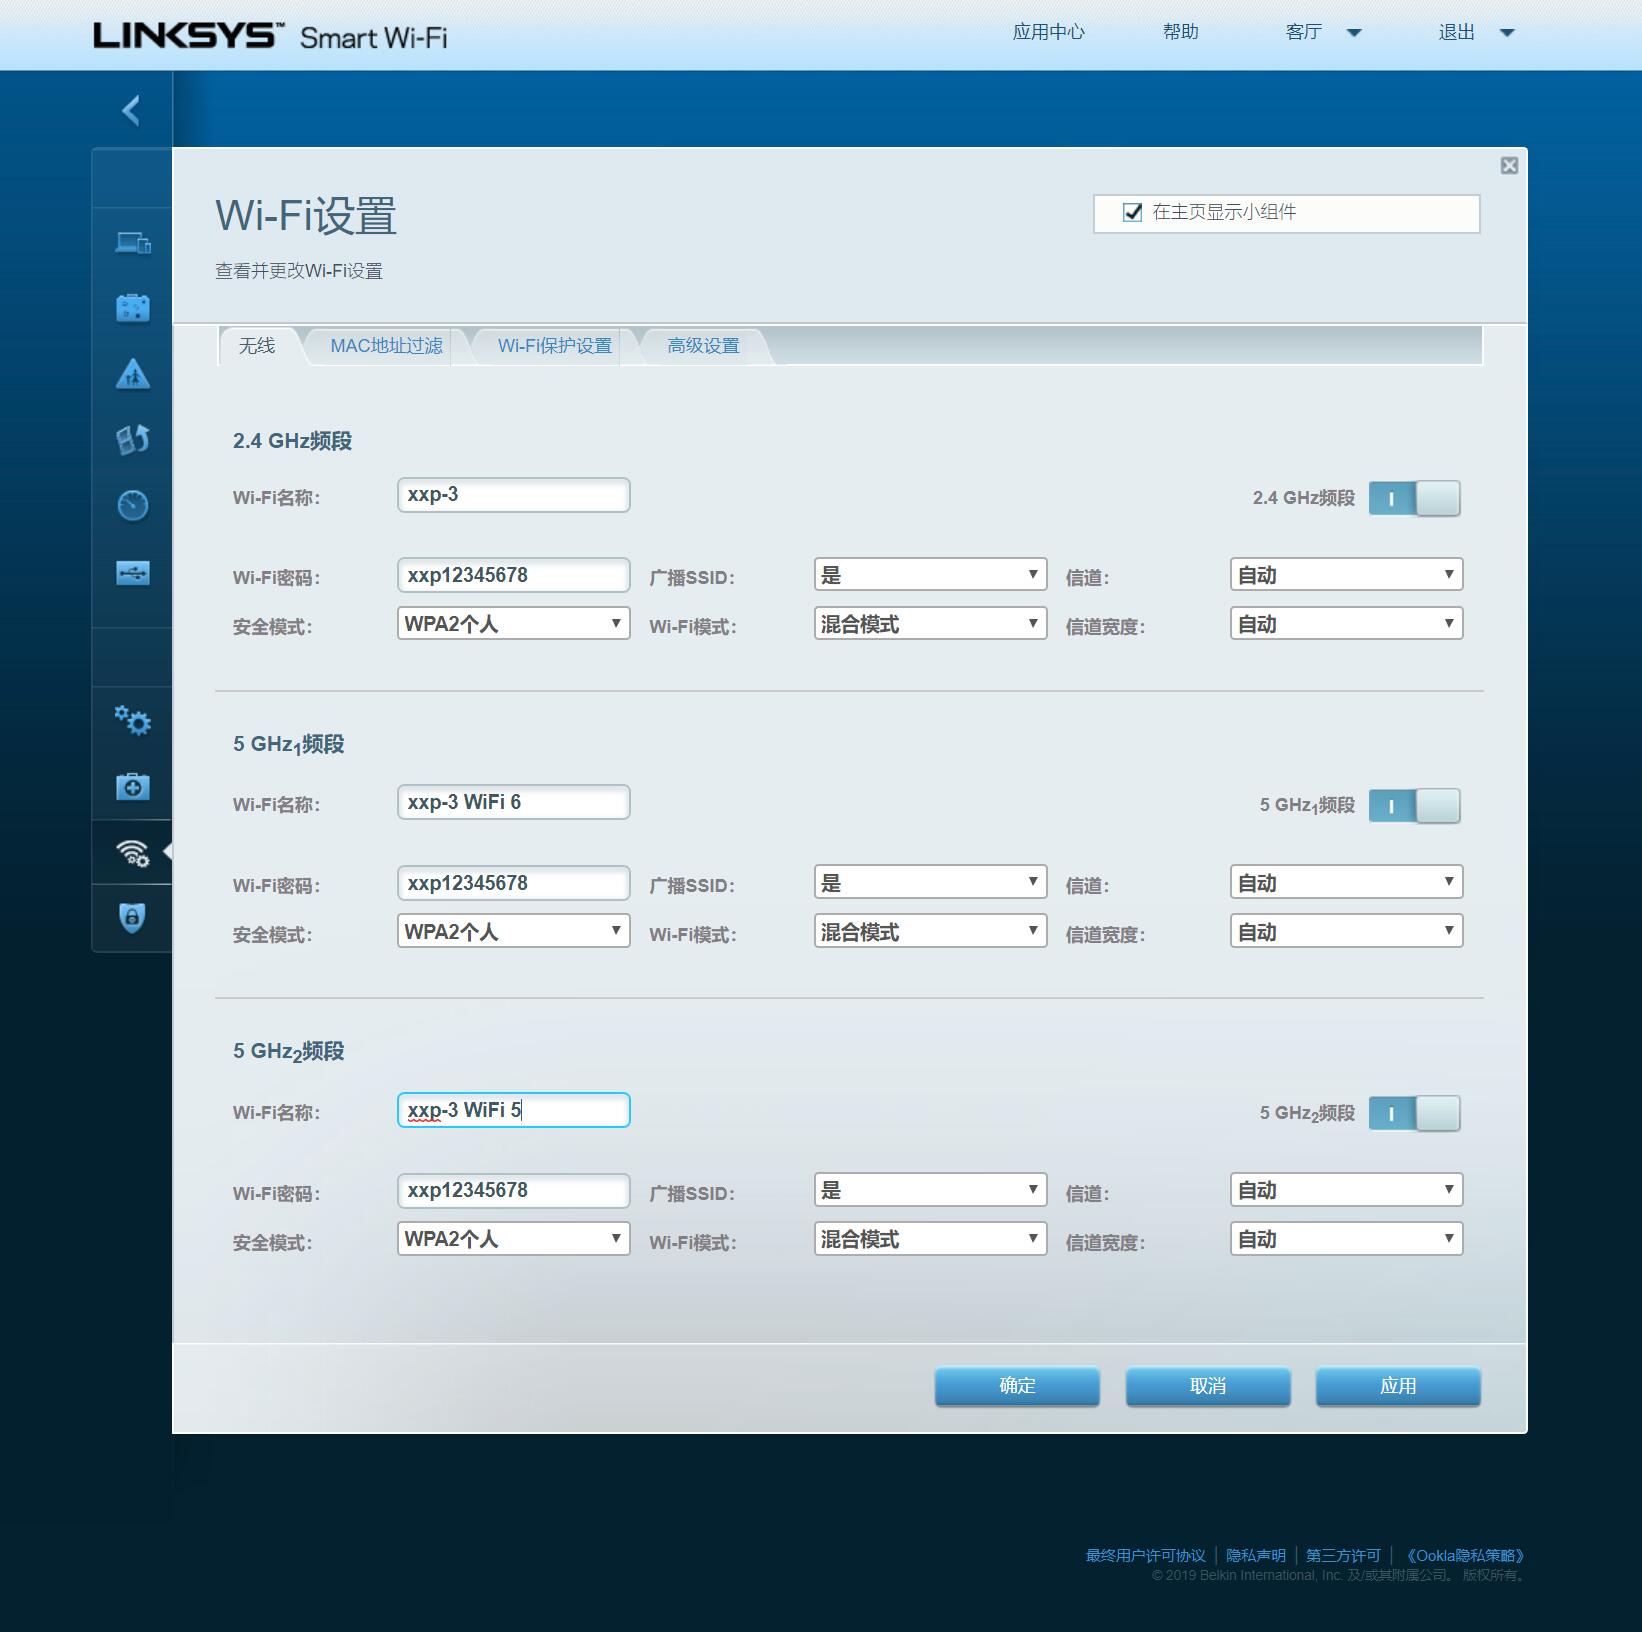Screen dimensions: 1642x1632
Task: Open 5 GHz1 安全模式 dropdown
Action: coord(514,931)
